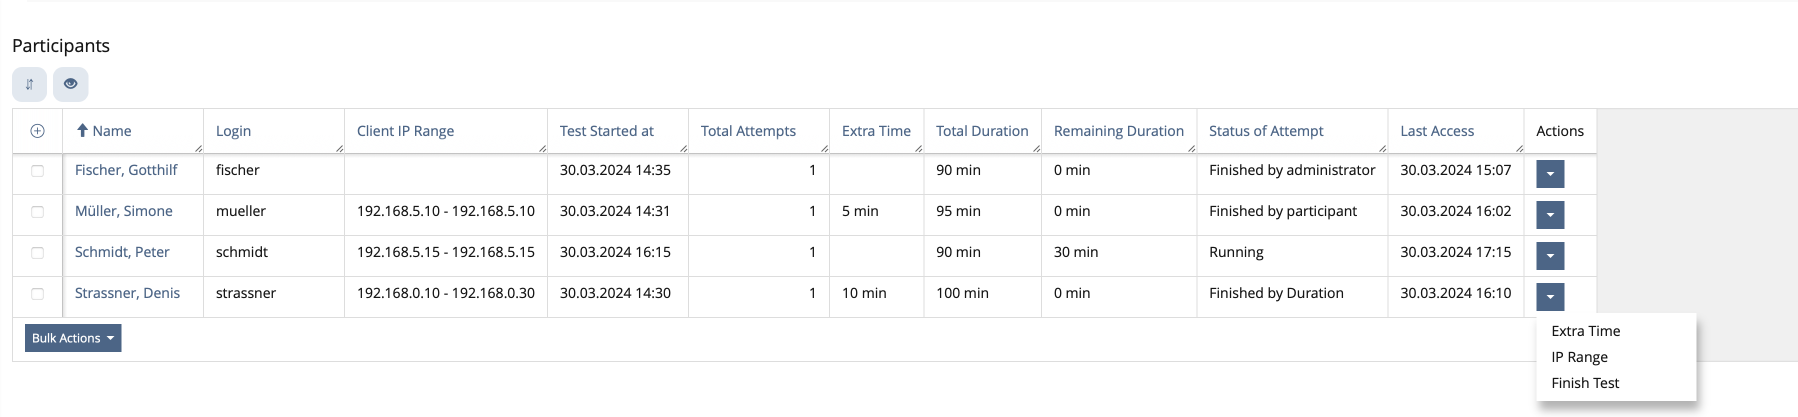Collapse actions dropdown for Strassner row
This screenshot has width=1798, height=417.
1550,297
